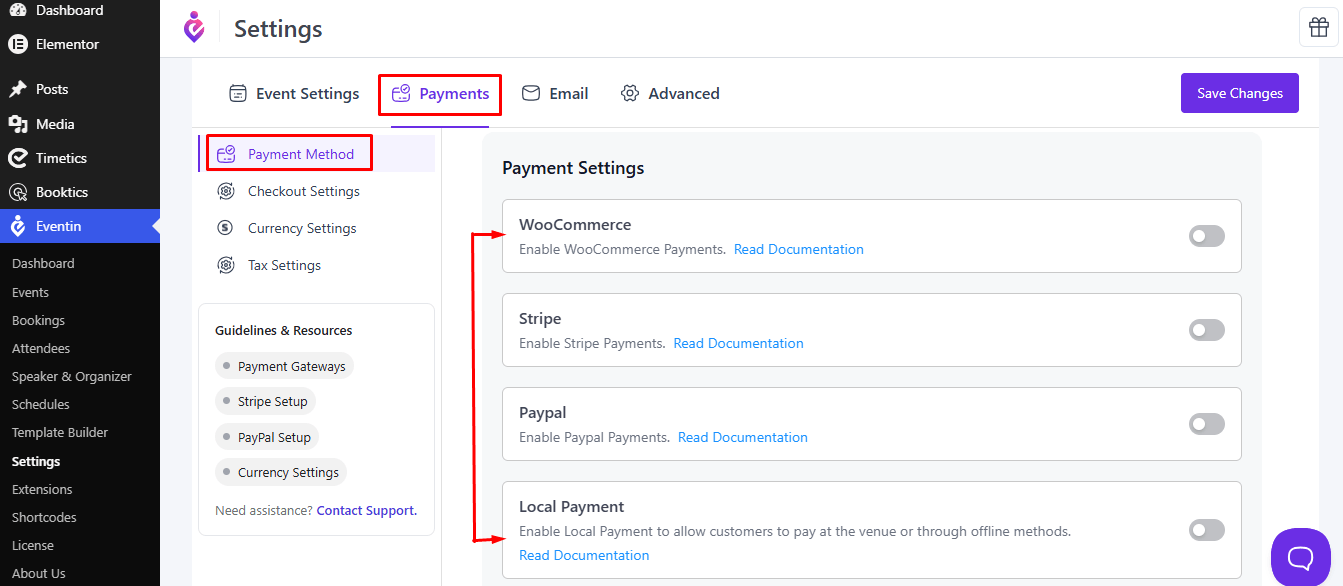Click the Event Settings calendar icon
1343x586 pixels.
click(x=238, y=93)
